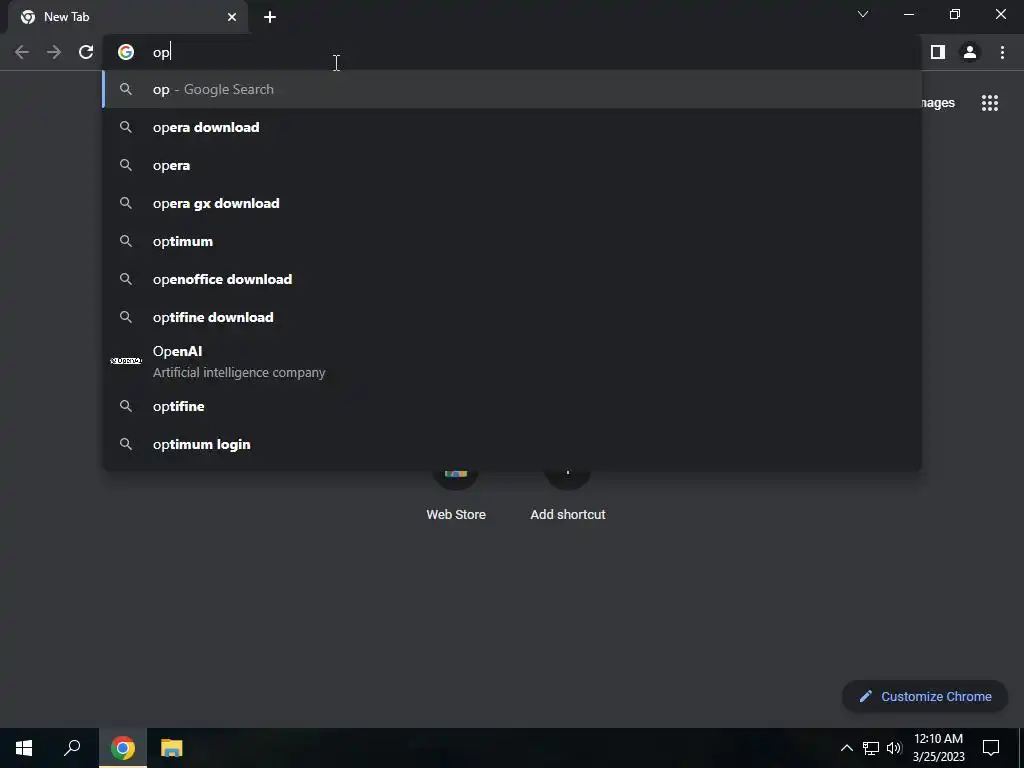Open the Google apps grid
This screenshot has height=768, width=1024.
990,103
